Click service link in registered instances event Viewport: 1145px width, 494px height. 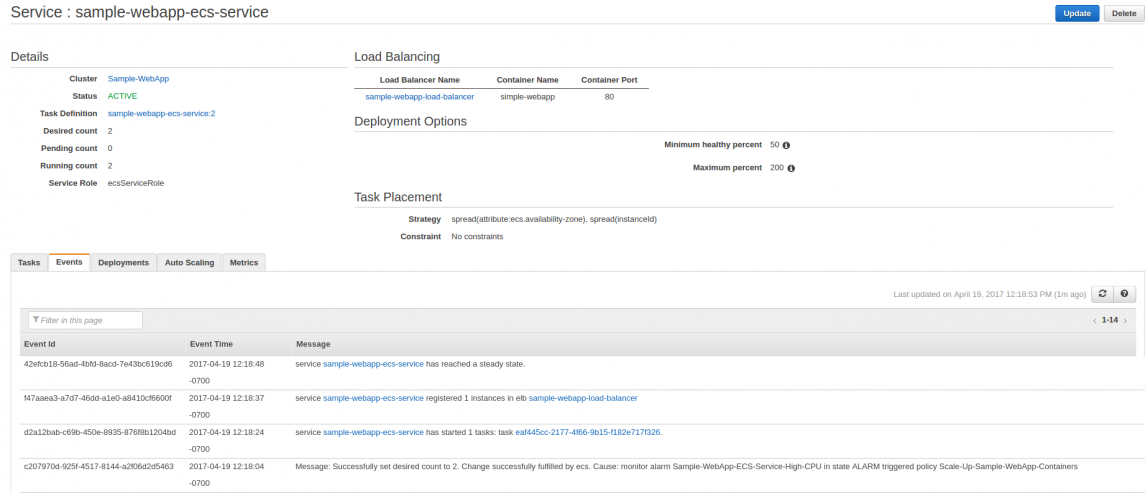pyautogui.click(x=373, y=398)
